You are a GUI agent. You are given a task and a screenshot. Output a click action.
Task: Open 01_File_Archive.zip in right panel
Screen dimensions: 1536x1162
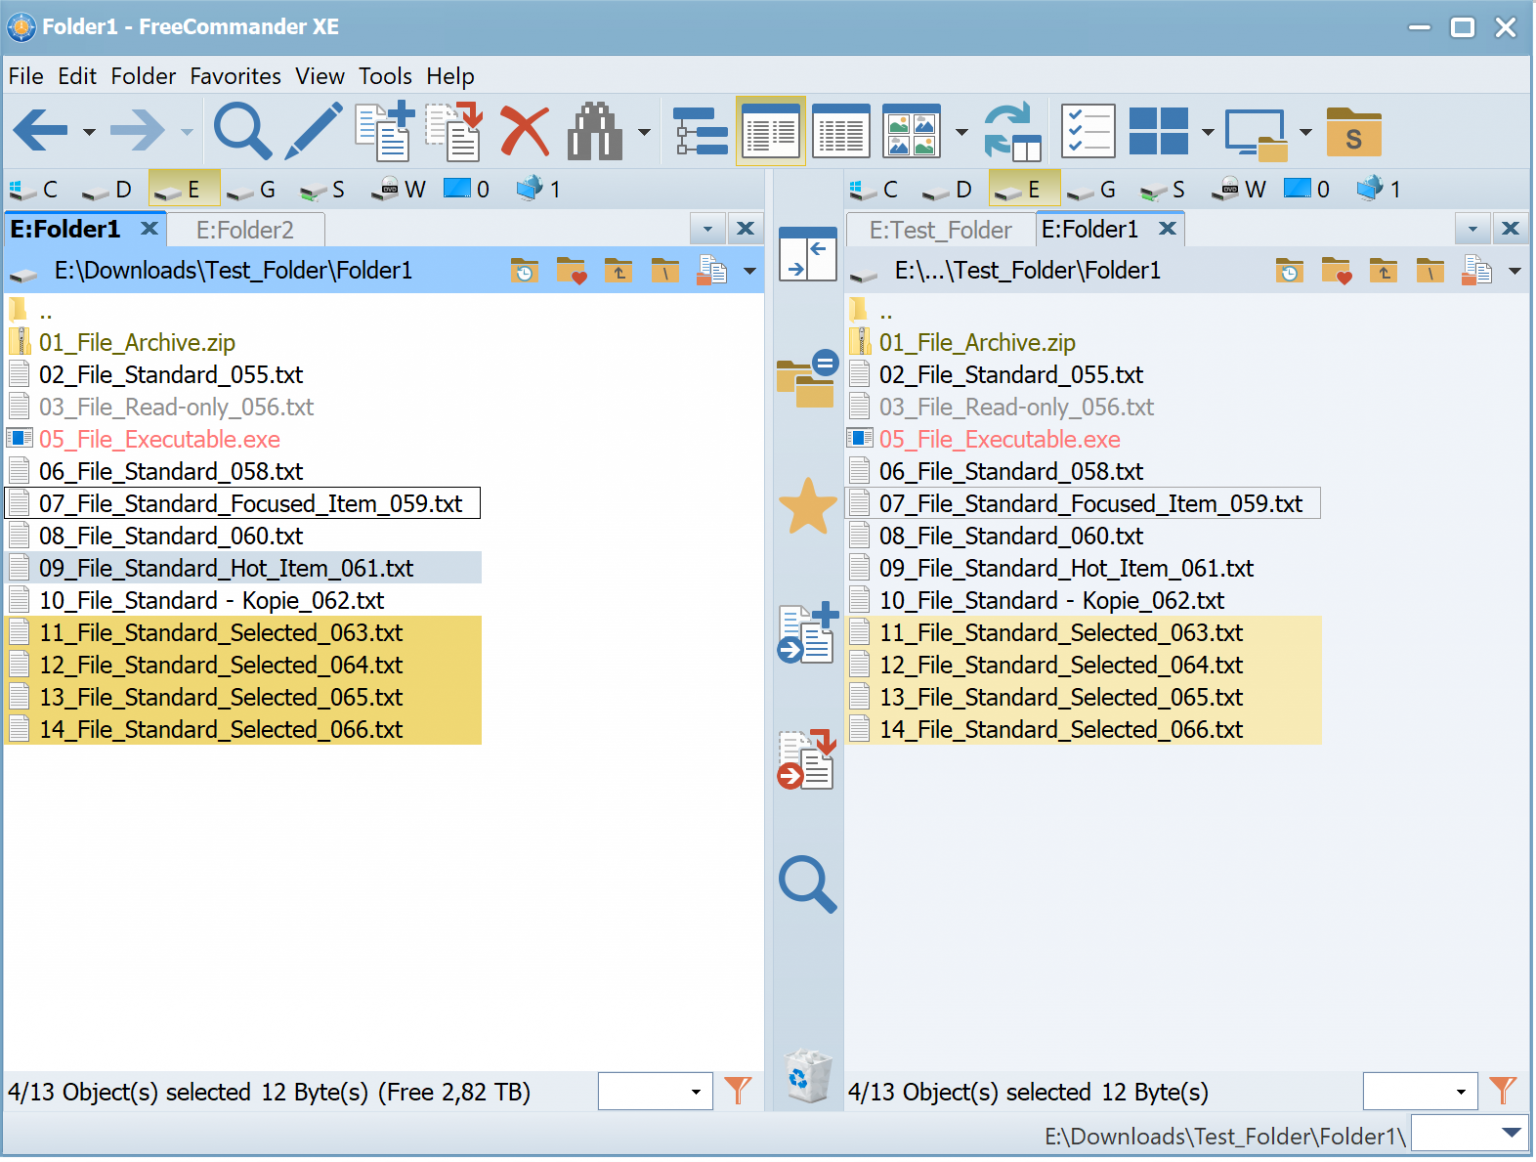coord(977,343)
